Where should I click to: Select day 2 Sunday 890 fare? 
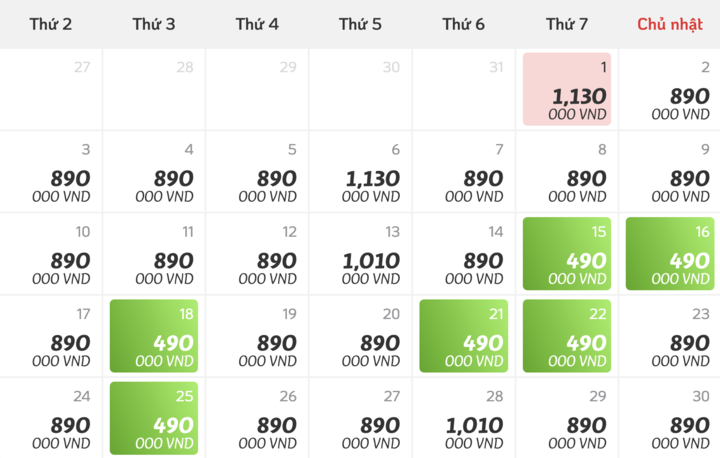670,89
